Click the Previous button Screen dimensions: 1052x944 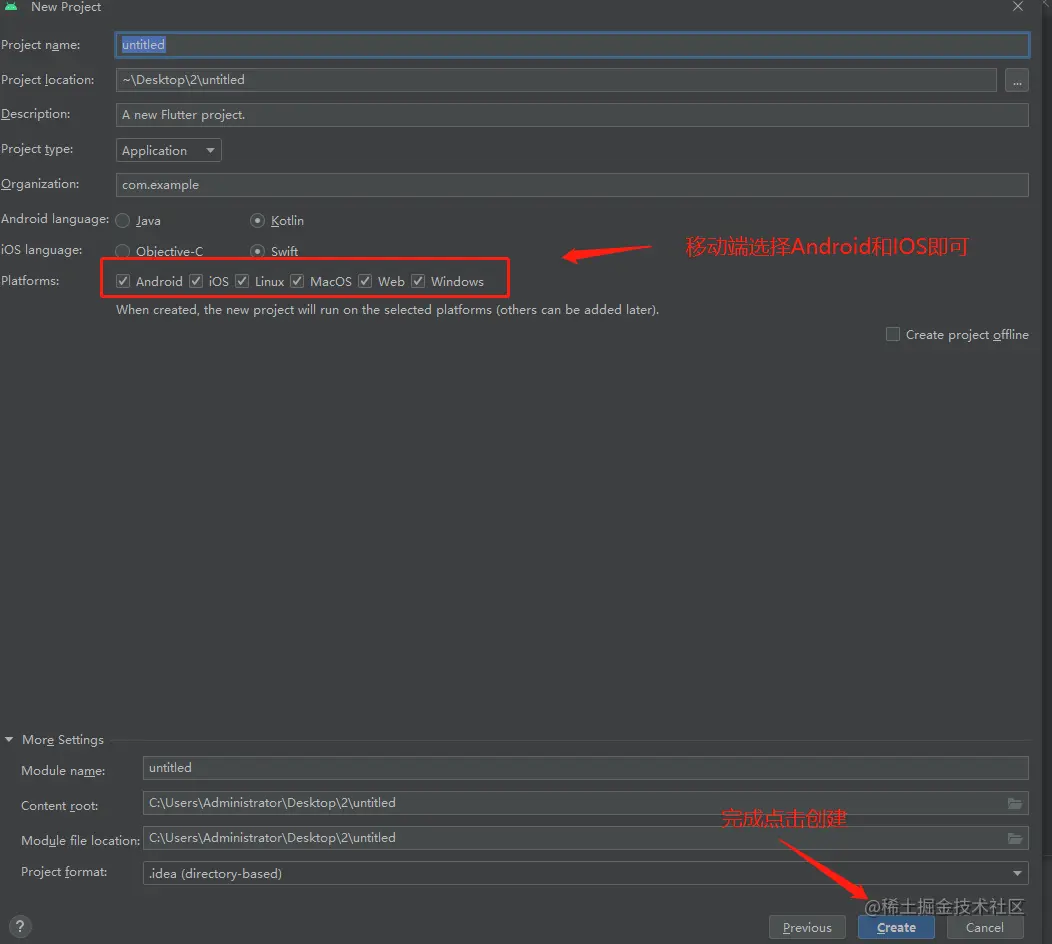[x=807, y=927]
